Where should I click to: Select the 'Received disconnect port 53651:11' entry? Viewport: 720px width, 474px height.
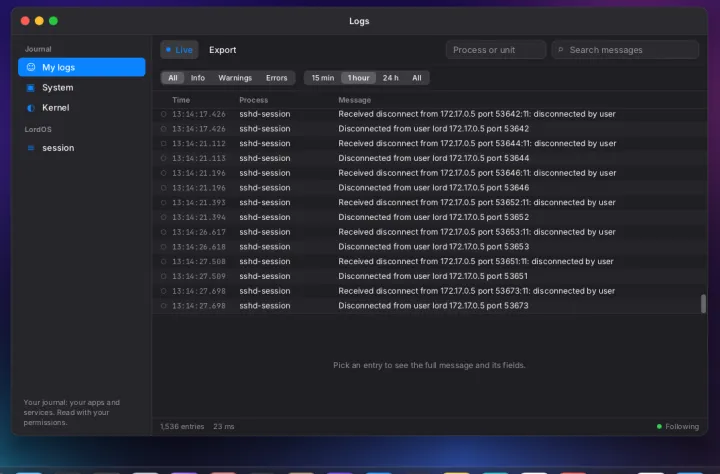(x=429, y=261)
